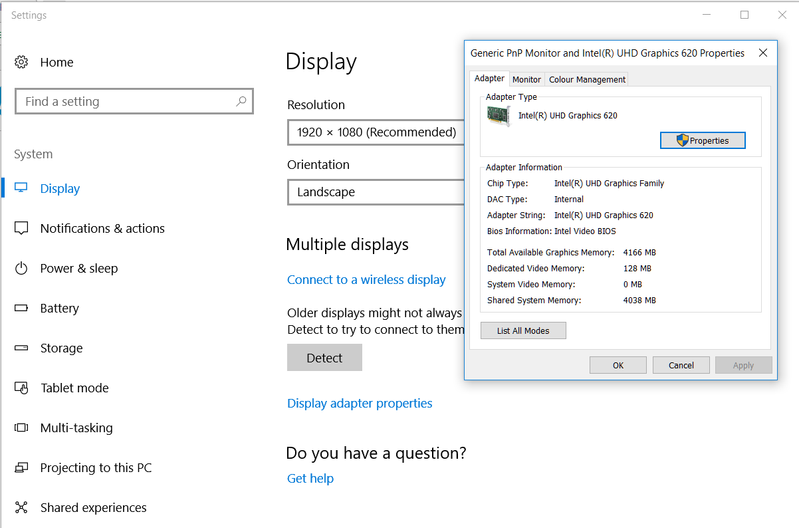This screenshot has width=799, height=528.
Task: Click OK in the properties dialog
Action: (618, 365)
